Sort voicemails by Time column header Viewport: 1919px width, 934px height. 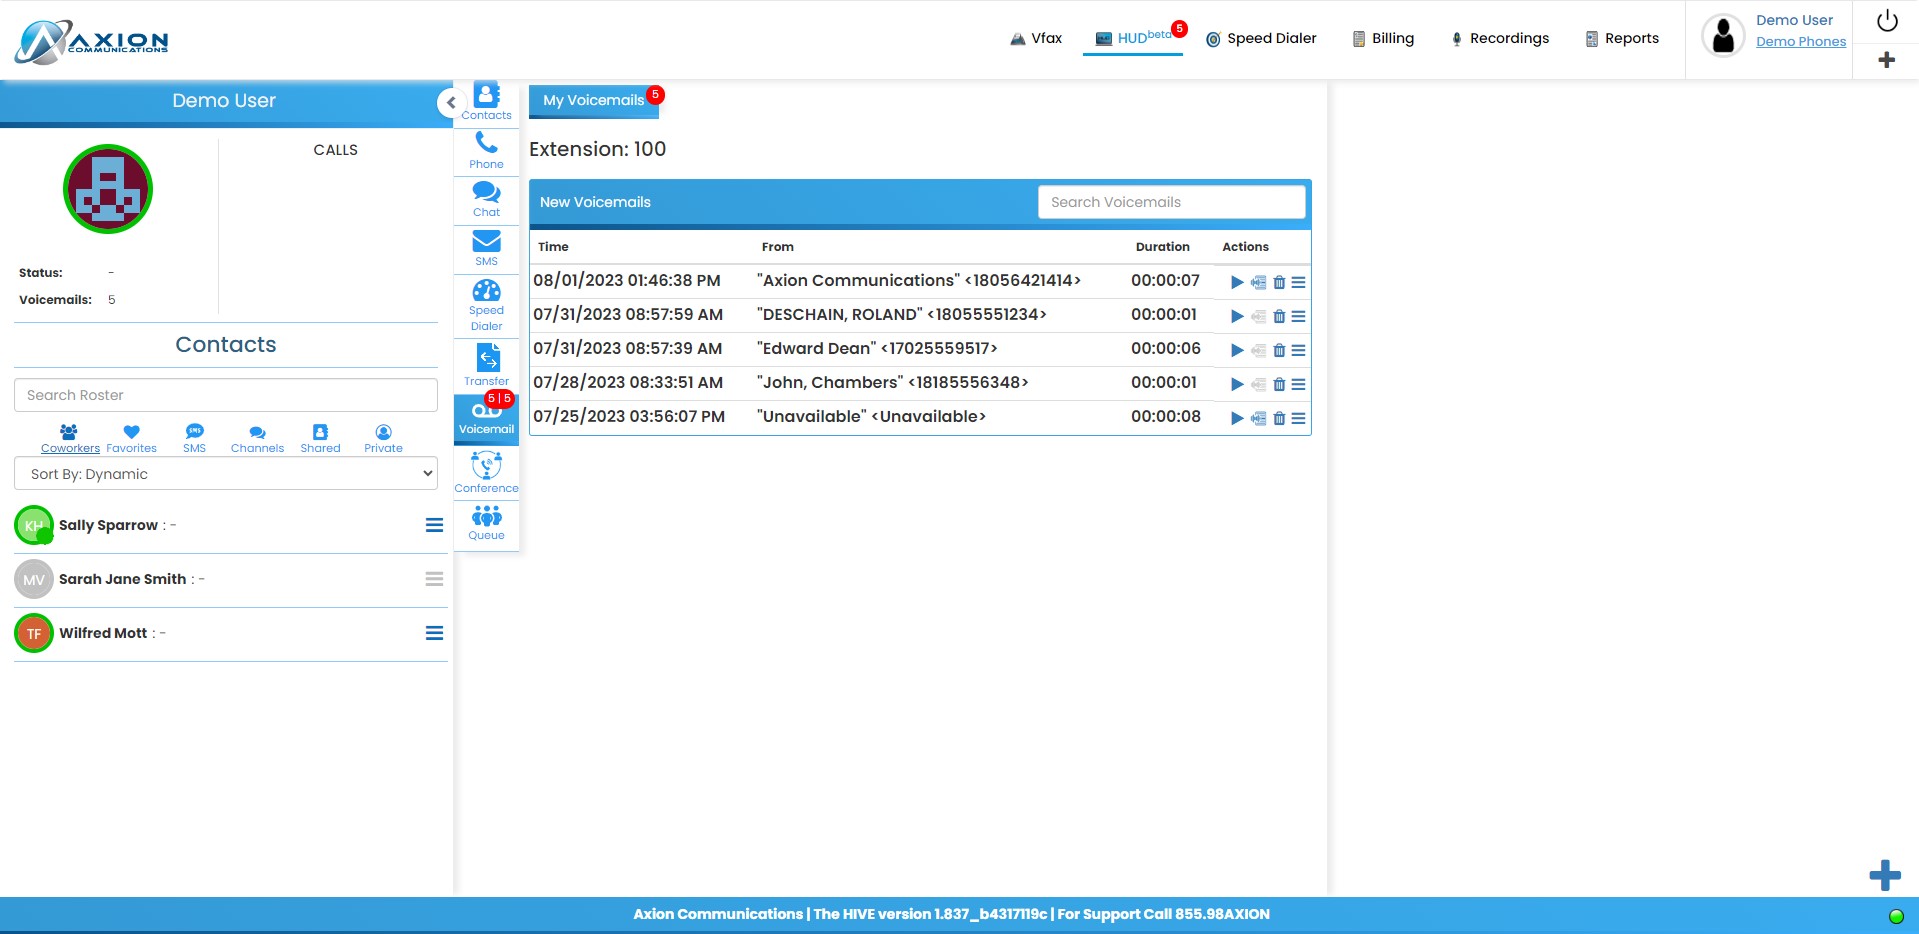pyautogui.click(x=553, y=247)
